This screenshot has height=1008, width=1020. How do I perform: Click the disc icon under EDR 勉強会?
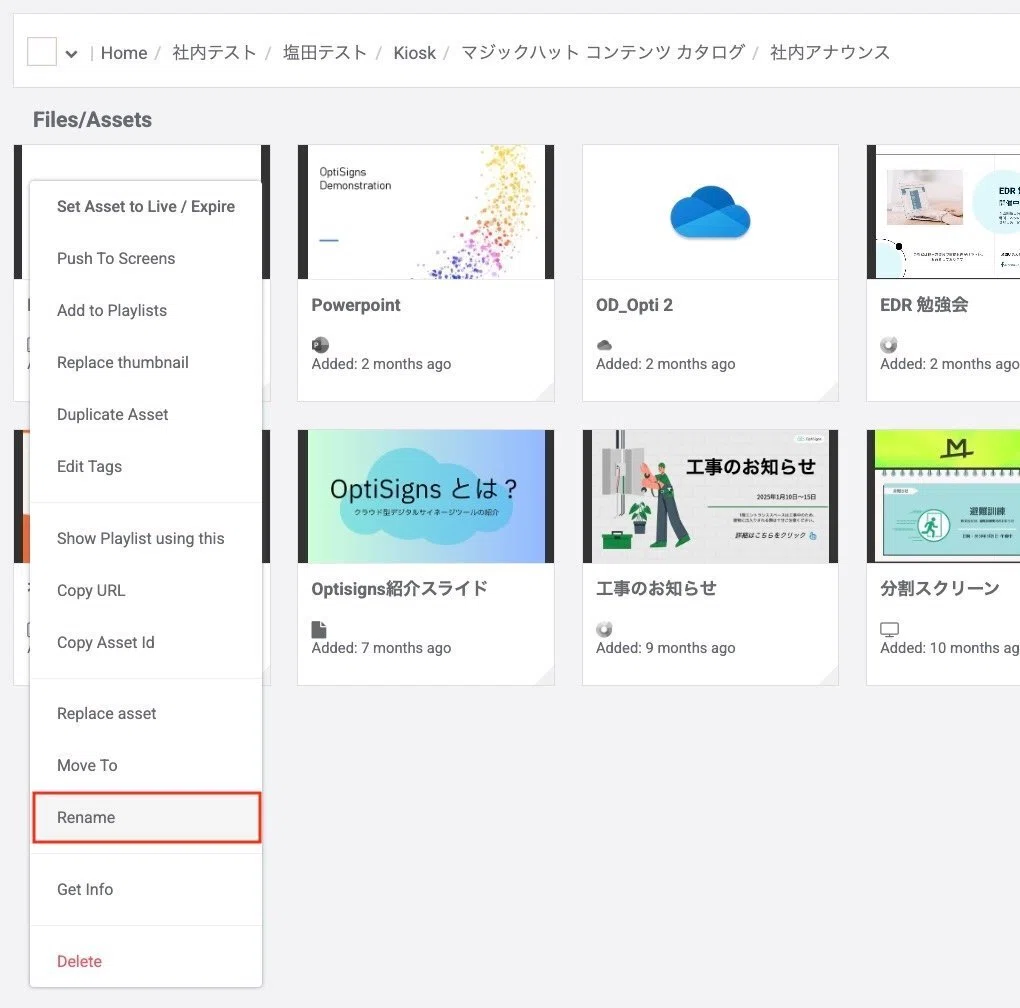pos(888,345)
